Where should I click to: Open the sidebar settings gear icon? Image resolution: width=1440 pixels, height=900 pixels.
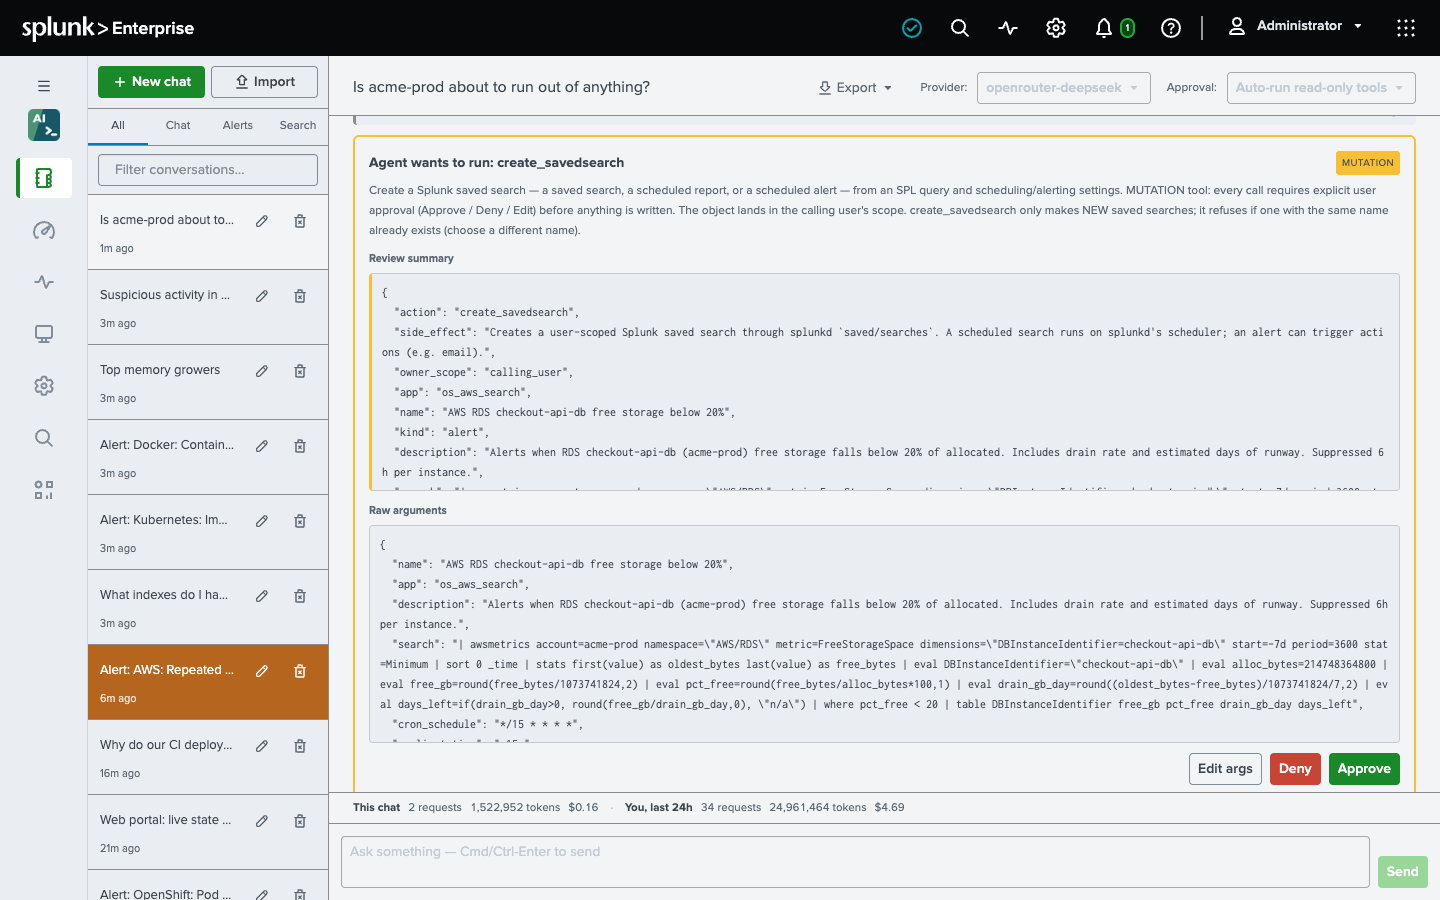tap(44, 386)
